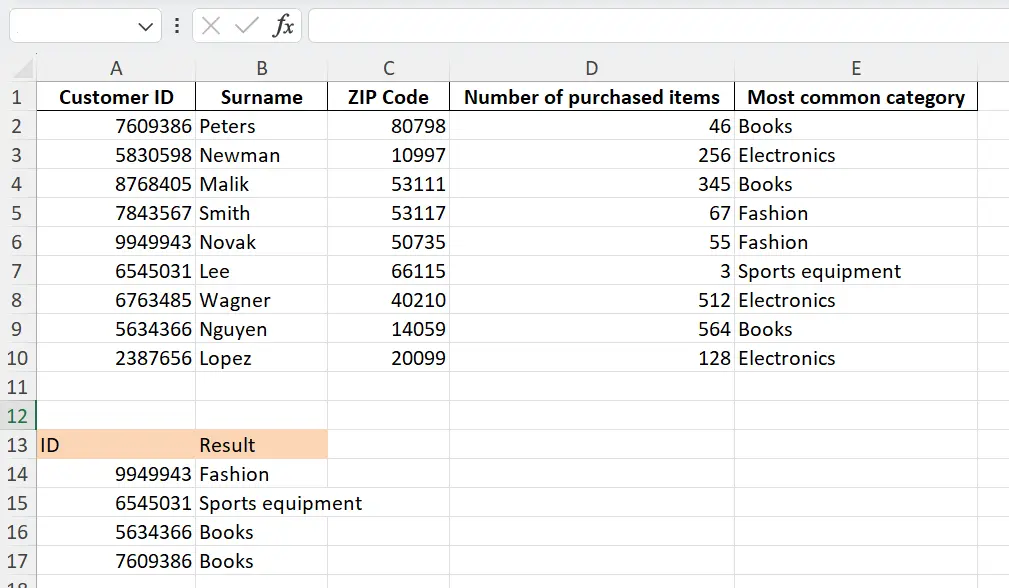Select column D header

pos(591,68)
